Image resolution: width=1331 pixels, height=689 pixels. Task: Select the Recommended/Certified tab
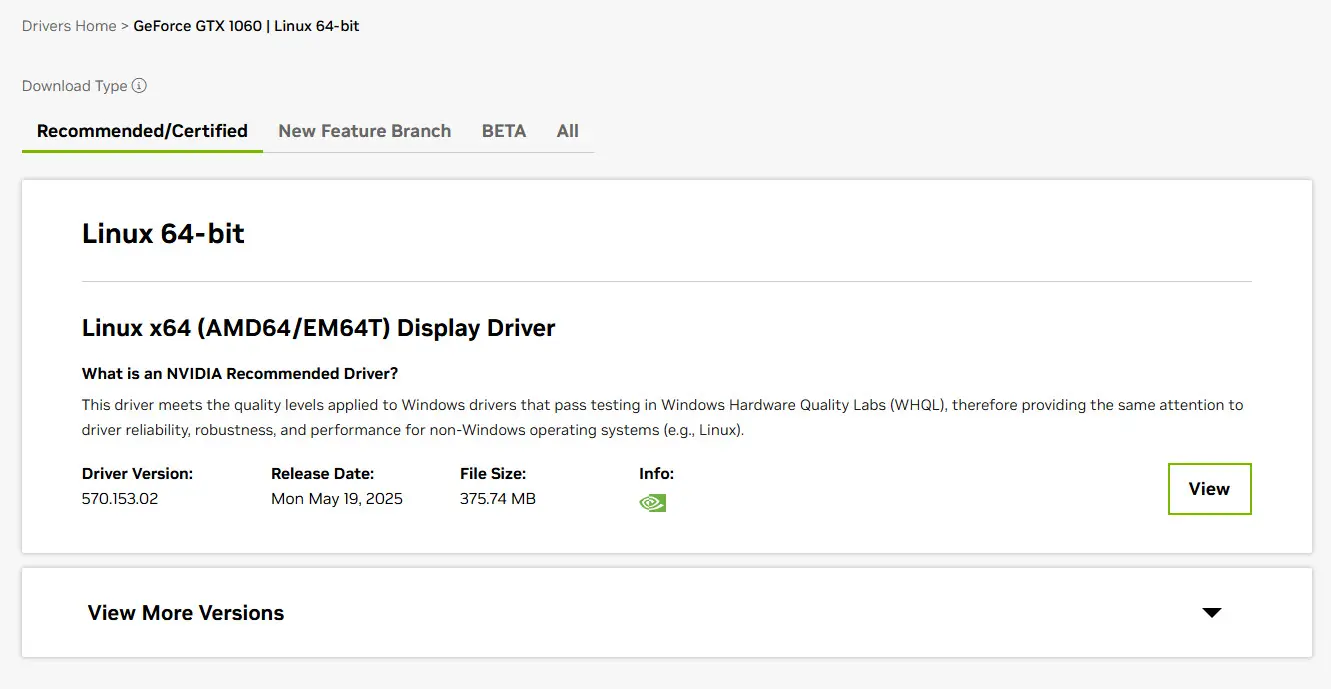(x=142, y=131)
